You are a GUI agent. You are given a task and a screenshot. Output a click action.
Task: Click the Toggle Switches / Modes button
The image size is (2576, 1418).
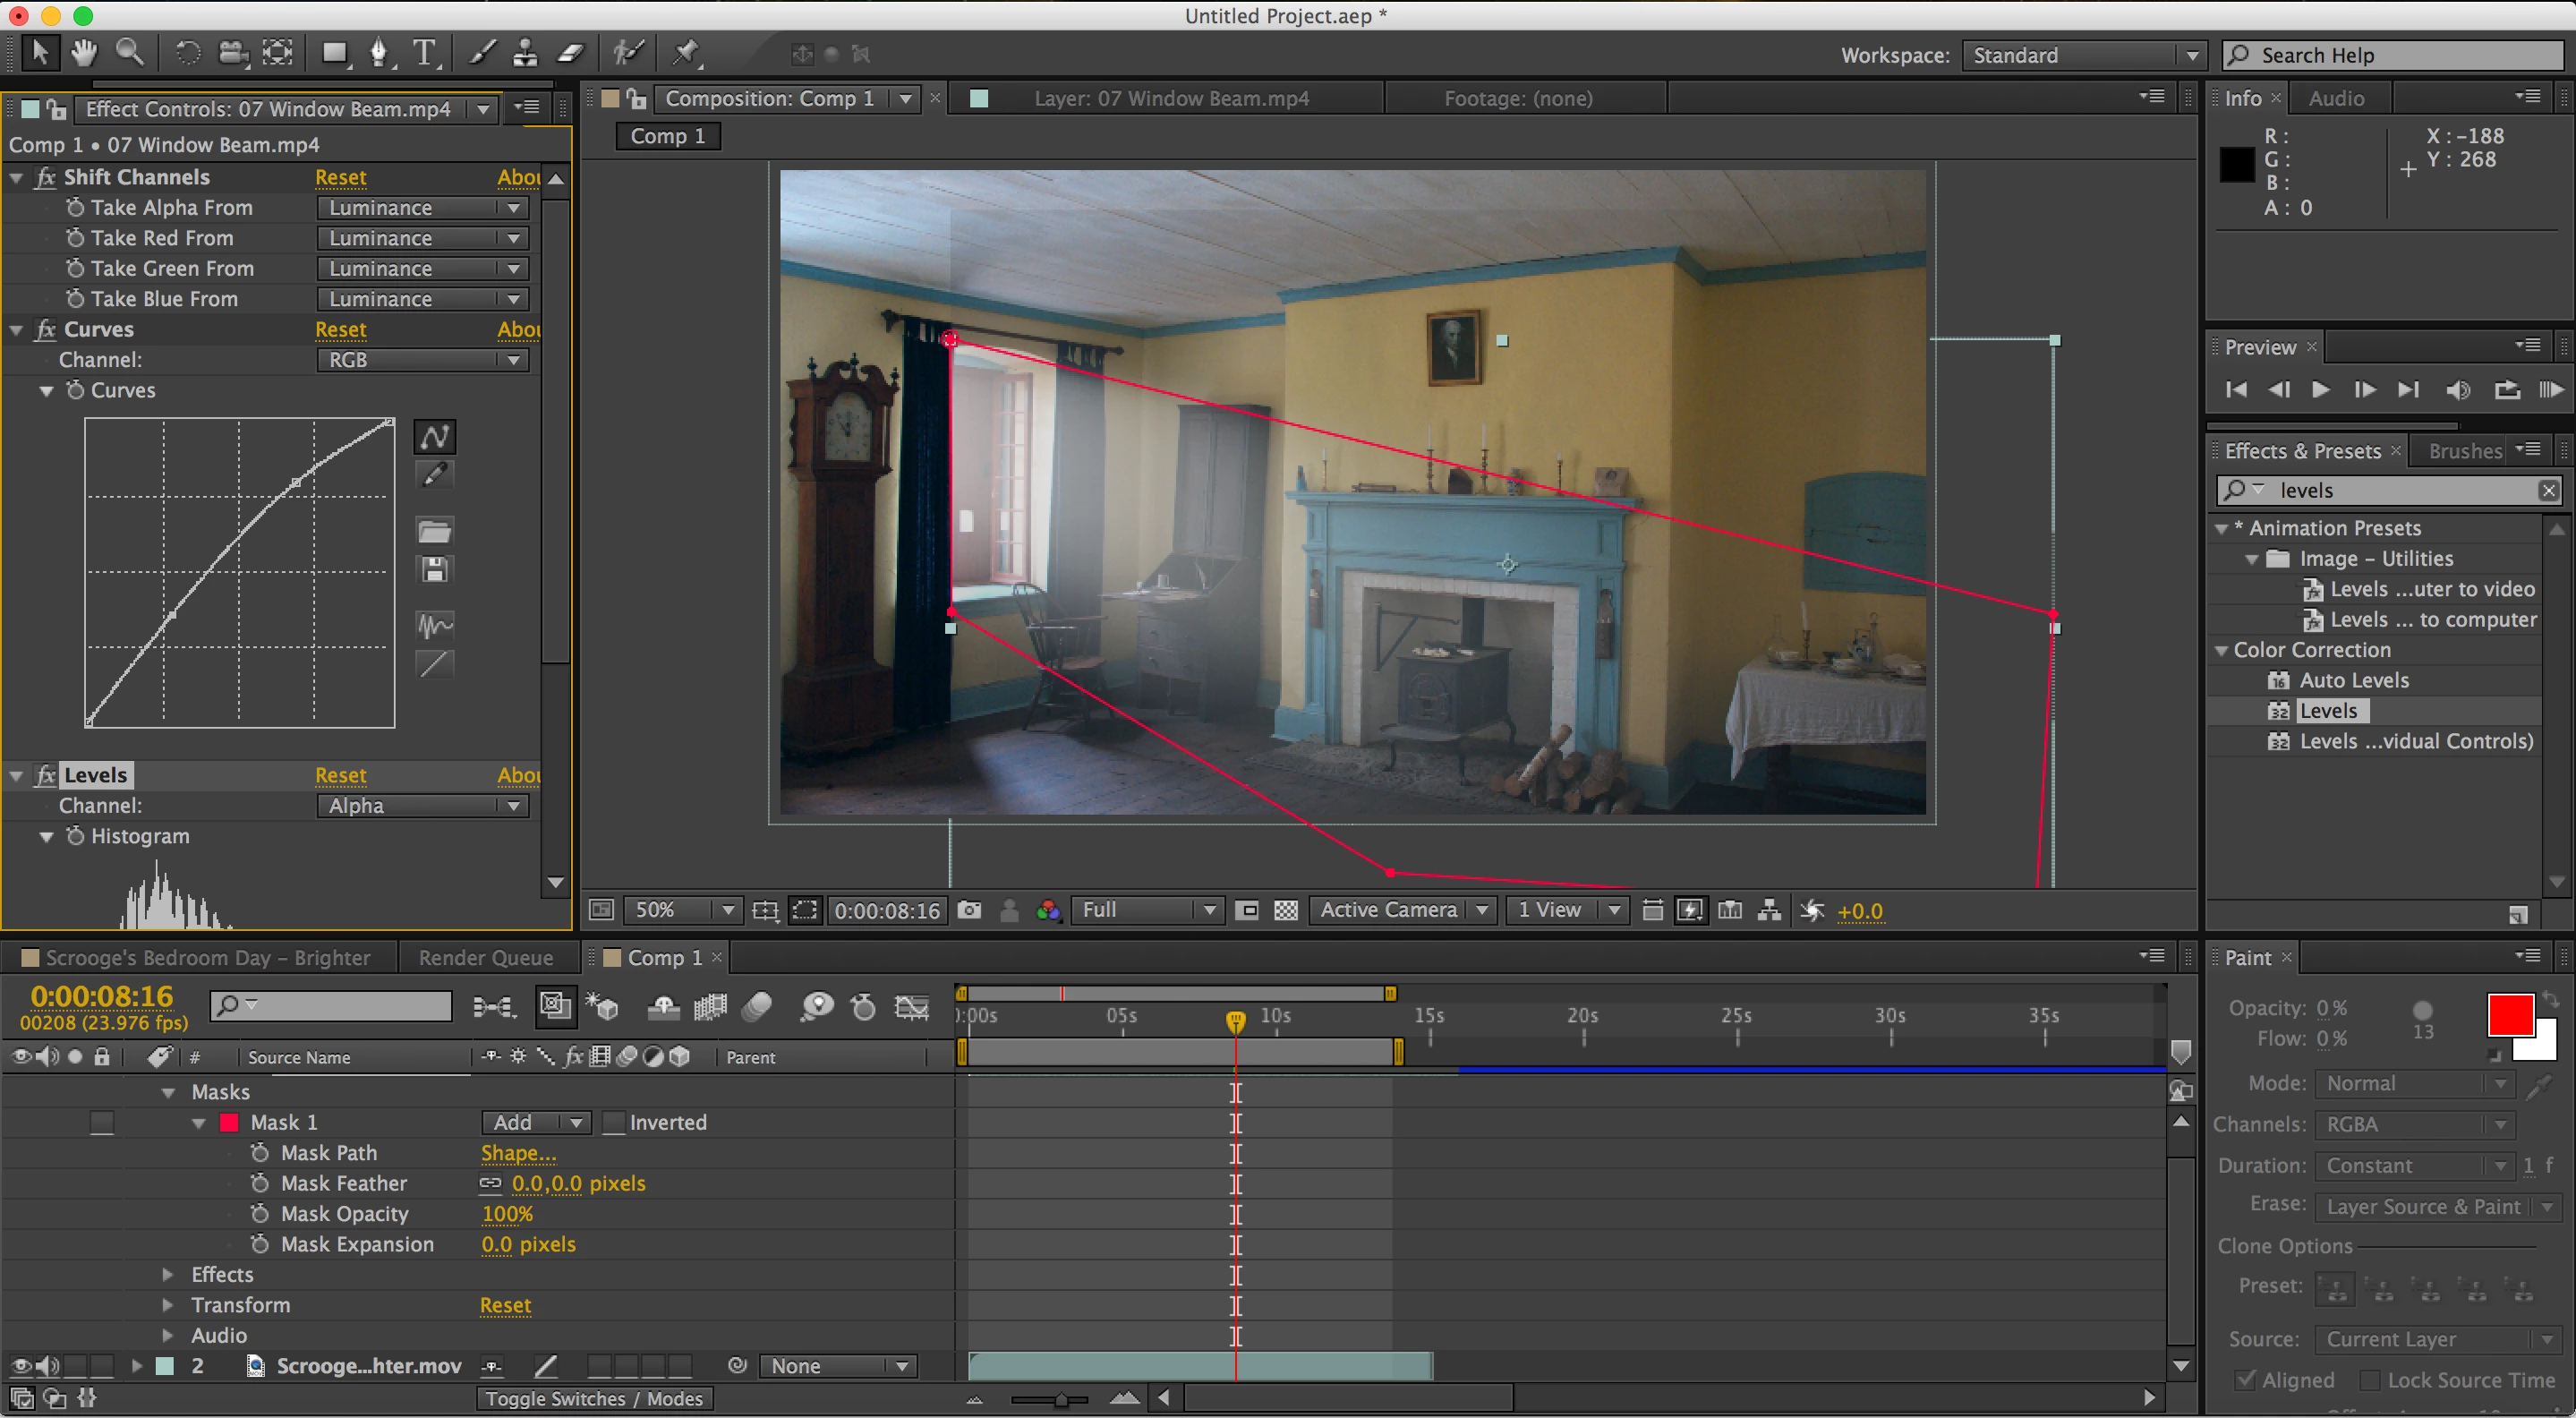[x=594, y=1399]
